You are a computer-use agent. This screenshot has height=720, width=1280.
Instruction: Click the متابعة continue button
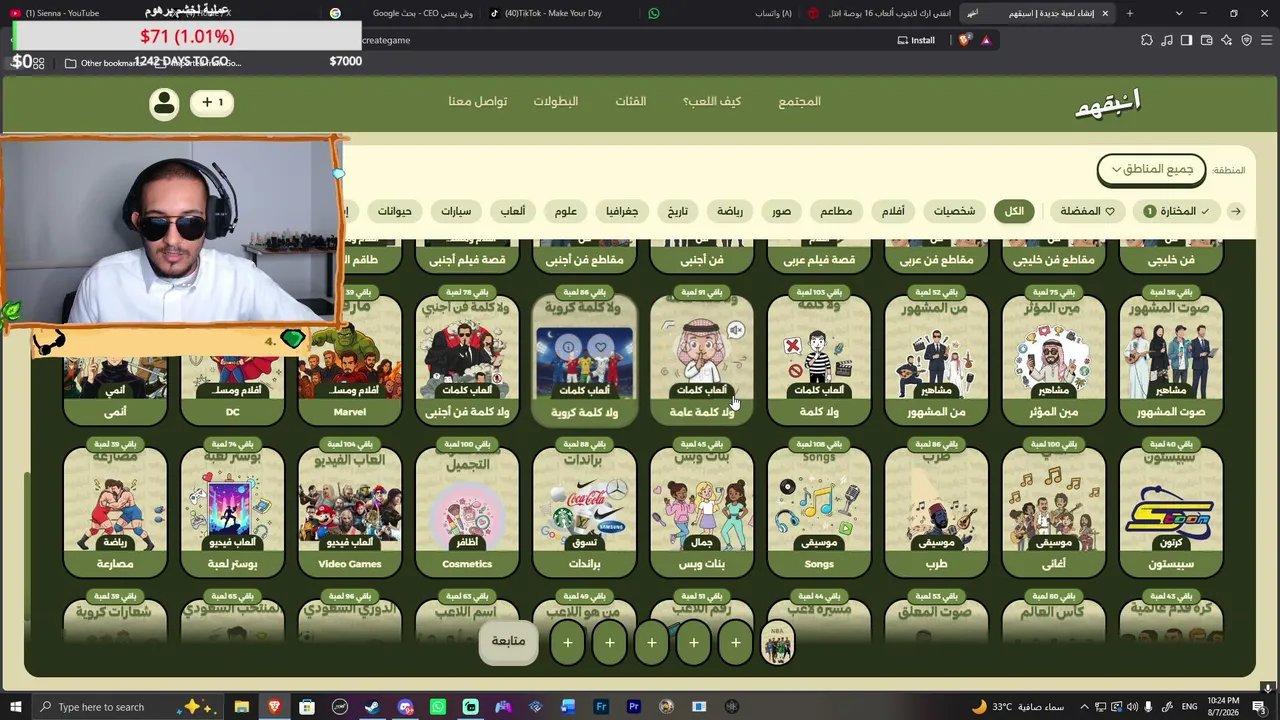click(508, 641)
